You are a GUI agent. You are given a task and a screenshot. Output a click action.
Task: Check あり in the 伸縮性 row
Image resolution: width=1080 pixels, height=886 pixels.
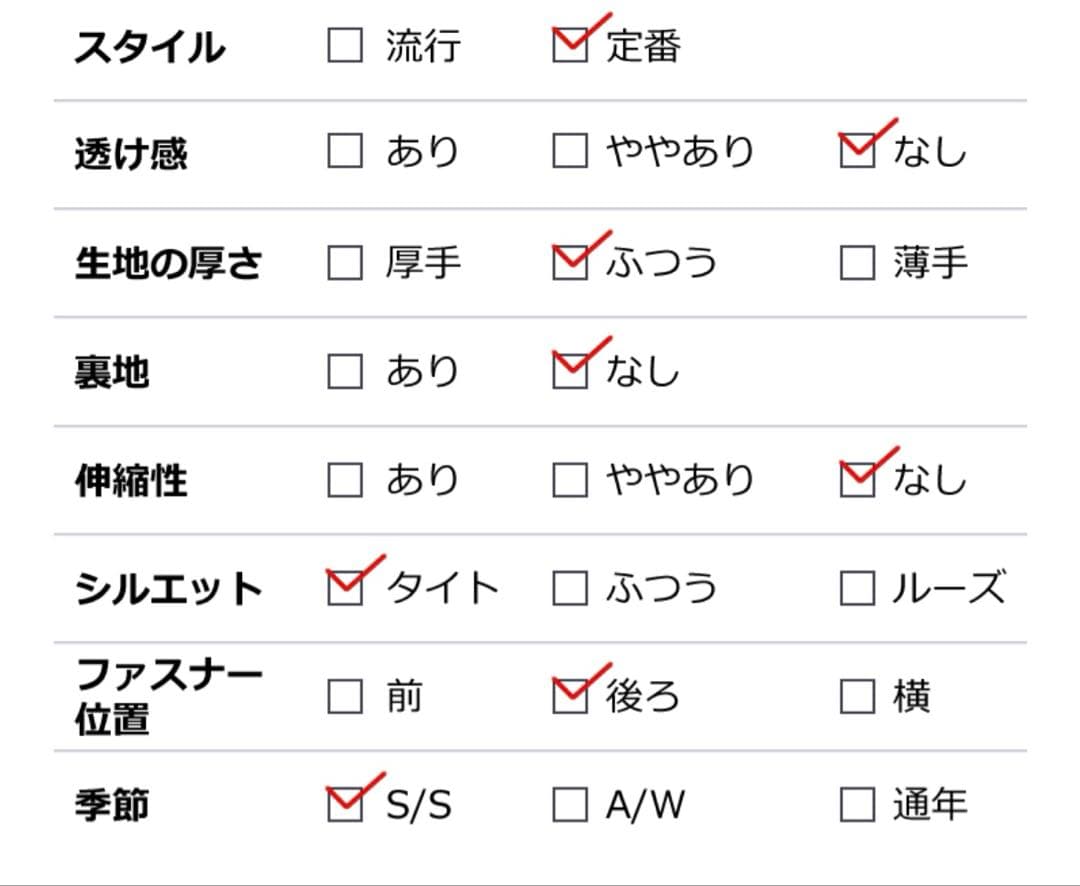click(x=345, y=480)
